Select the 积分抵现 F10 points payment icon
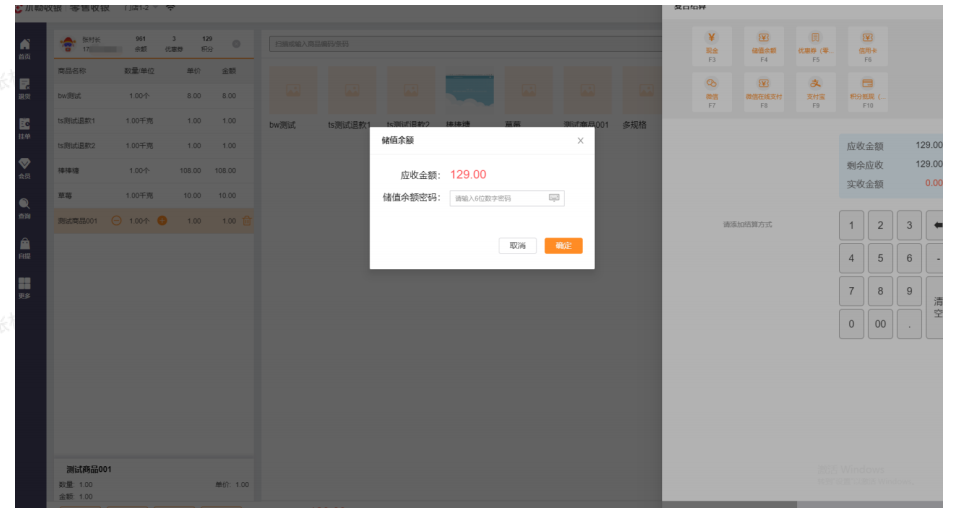958x512 pixels. [868, 92]
